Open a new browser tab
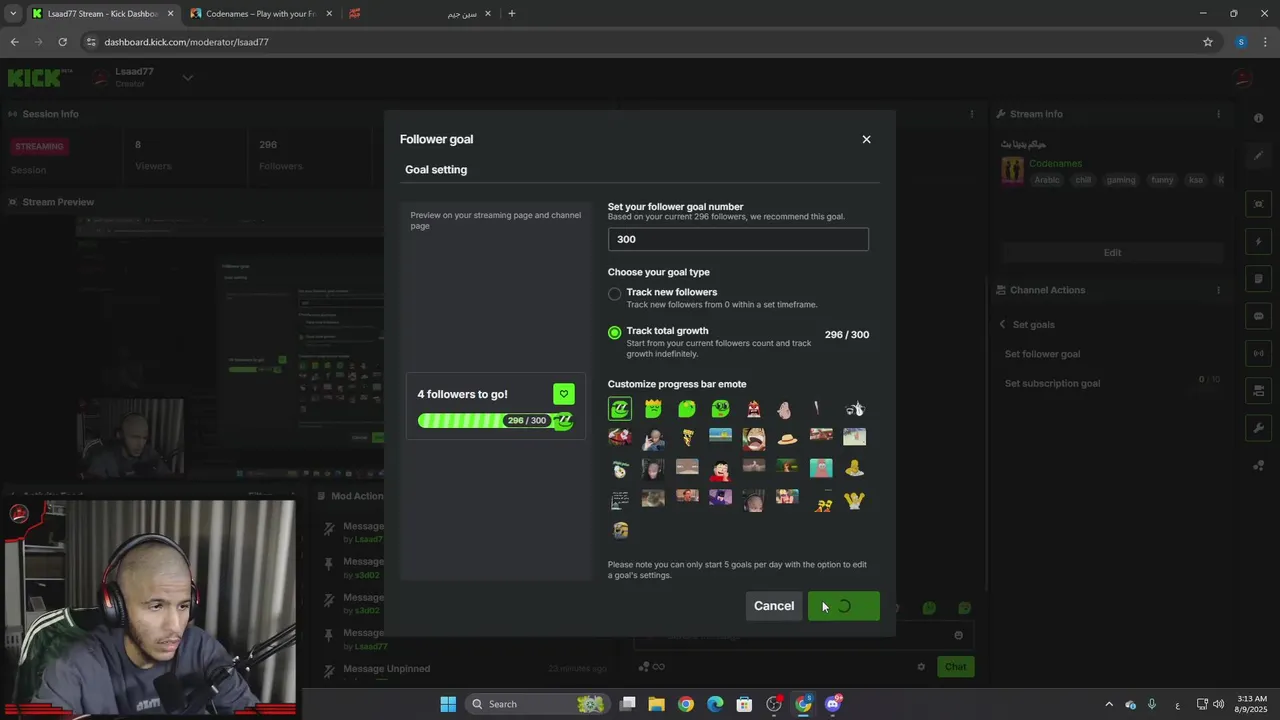Screen dimensions: 1280x720 pos(512,14)
